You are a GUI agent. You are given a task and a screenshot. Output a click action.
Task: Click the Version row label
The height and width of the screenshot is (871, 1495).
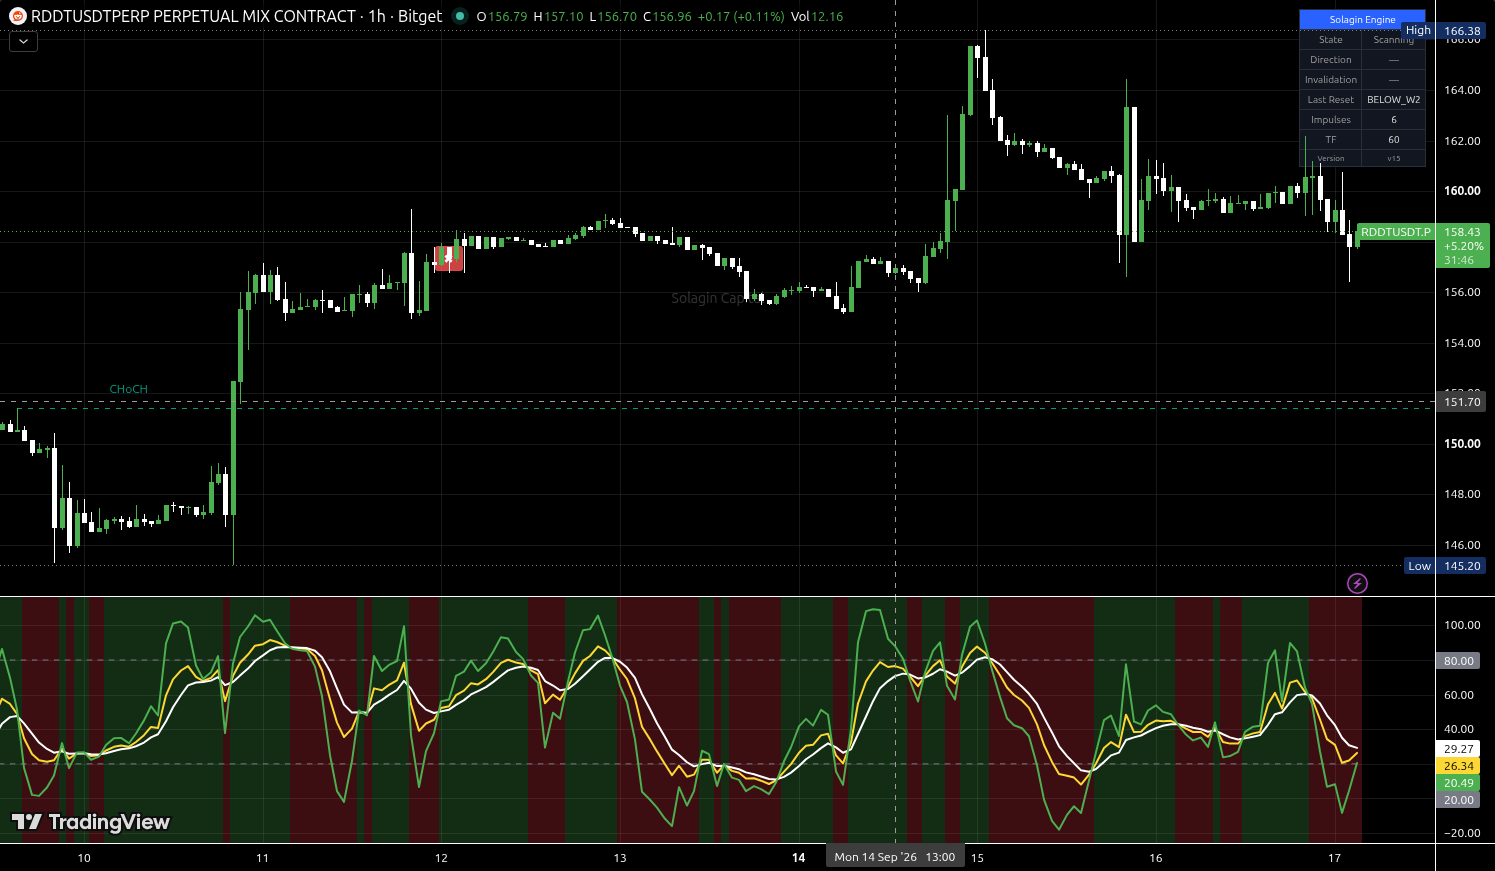(x=1330, y=158)
